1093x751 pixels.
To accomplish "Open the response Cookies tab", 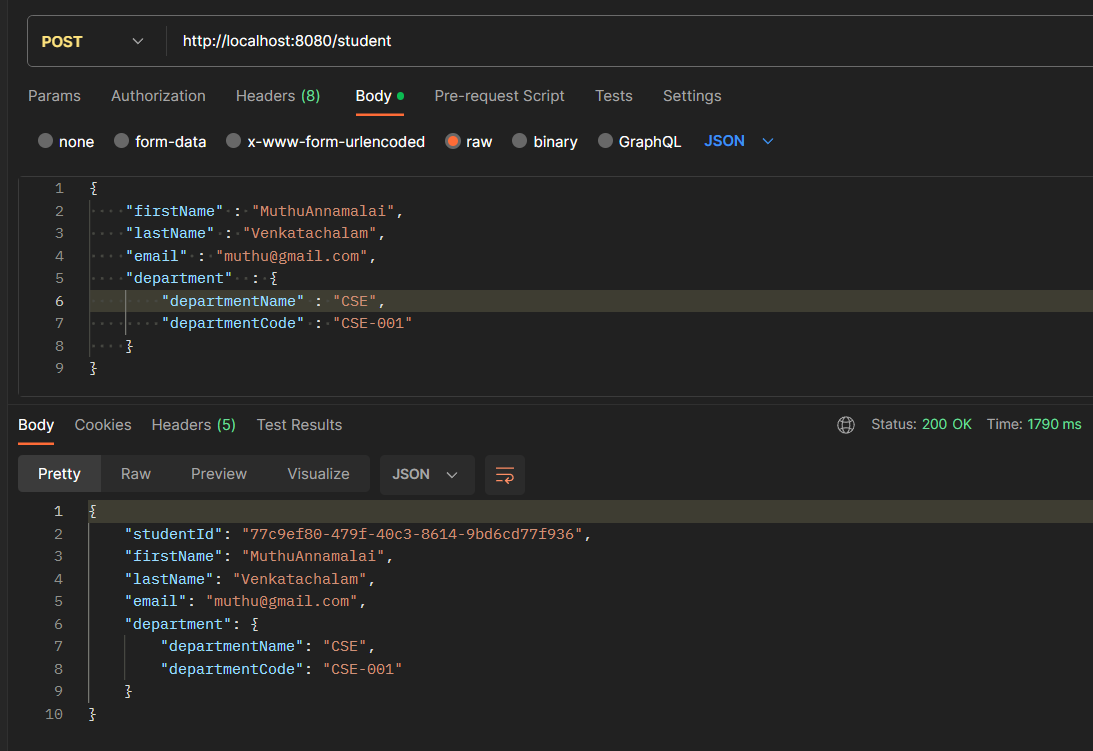I will pos(103,425).
